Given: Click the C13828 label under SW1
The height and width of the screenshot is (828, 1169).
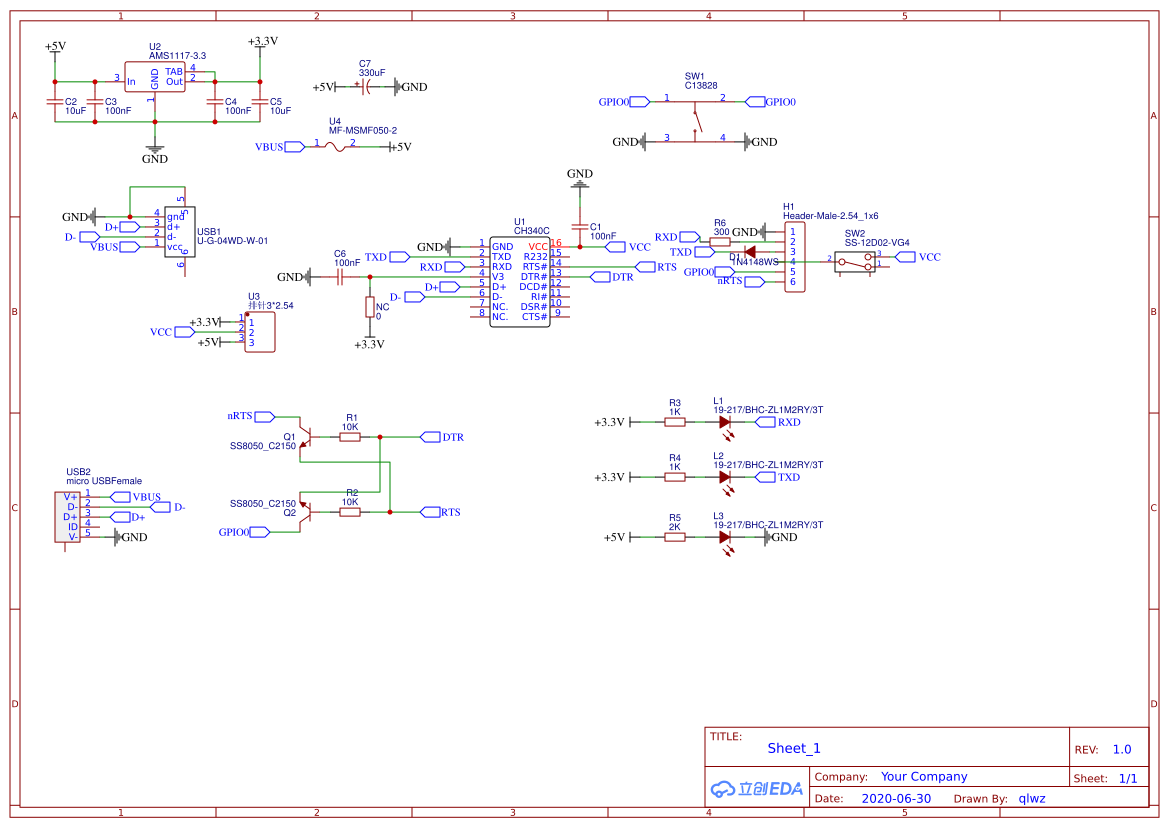Looking at the screenshot, I should (701, 86).
